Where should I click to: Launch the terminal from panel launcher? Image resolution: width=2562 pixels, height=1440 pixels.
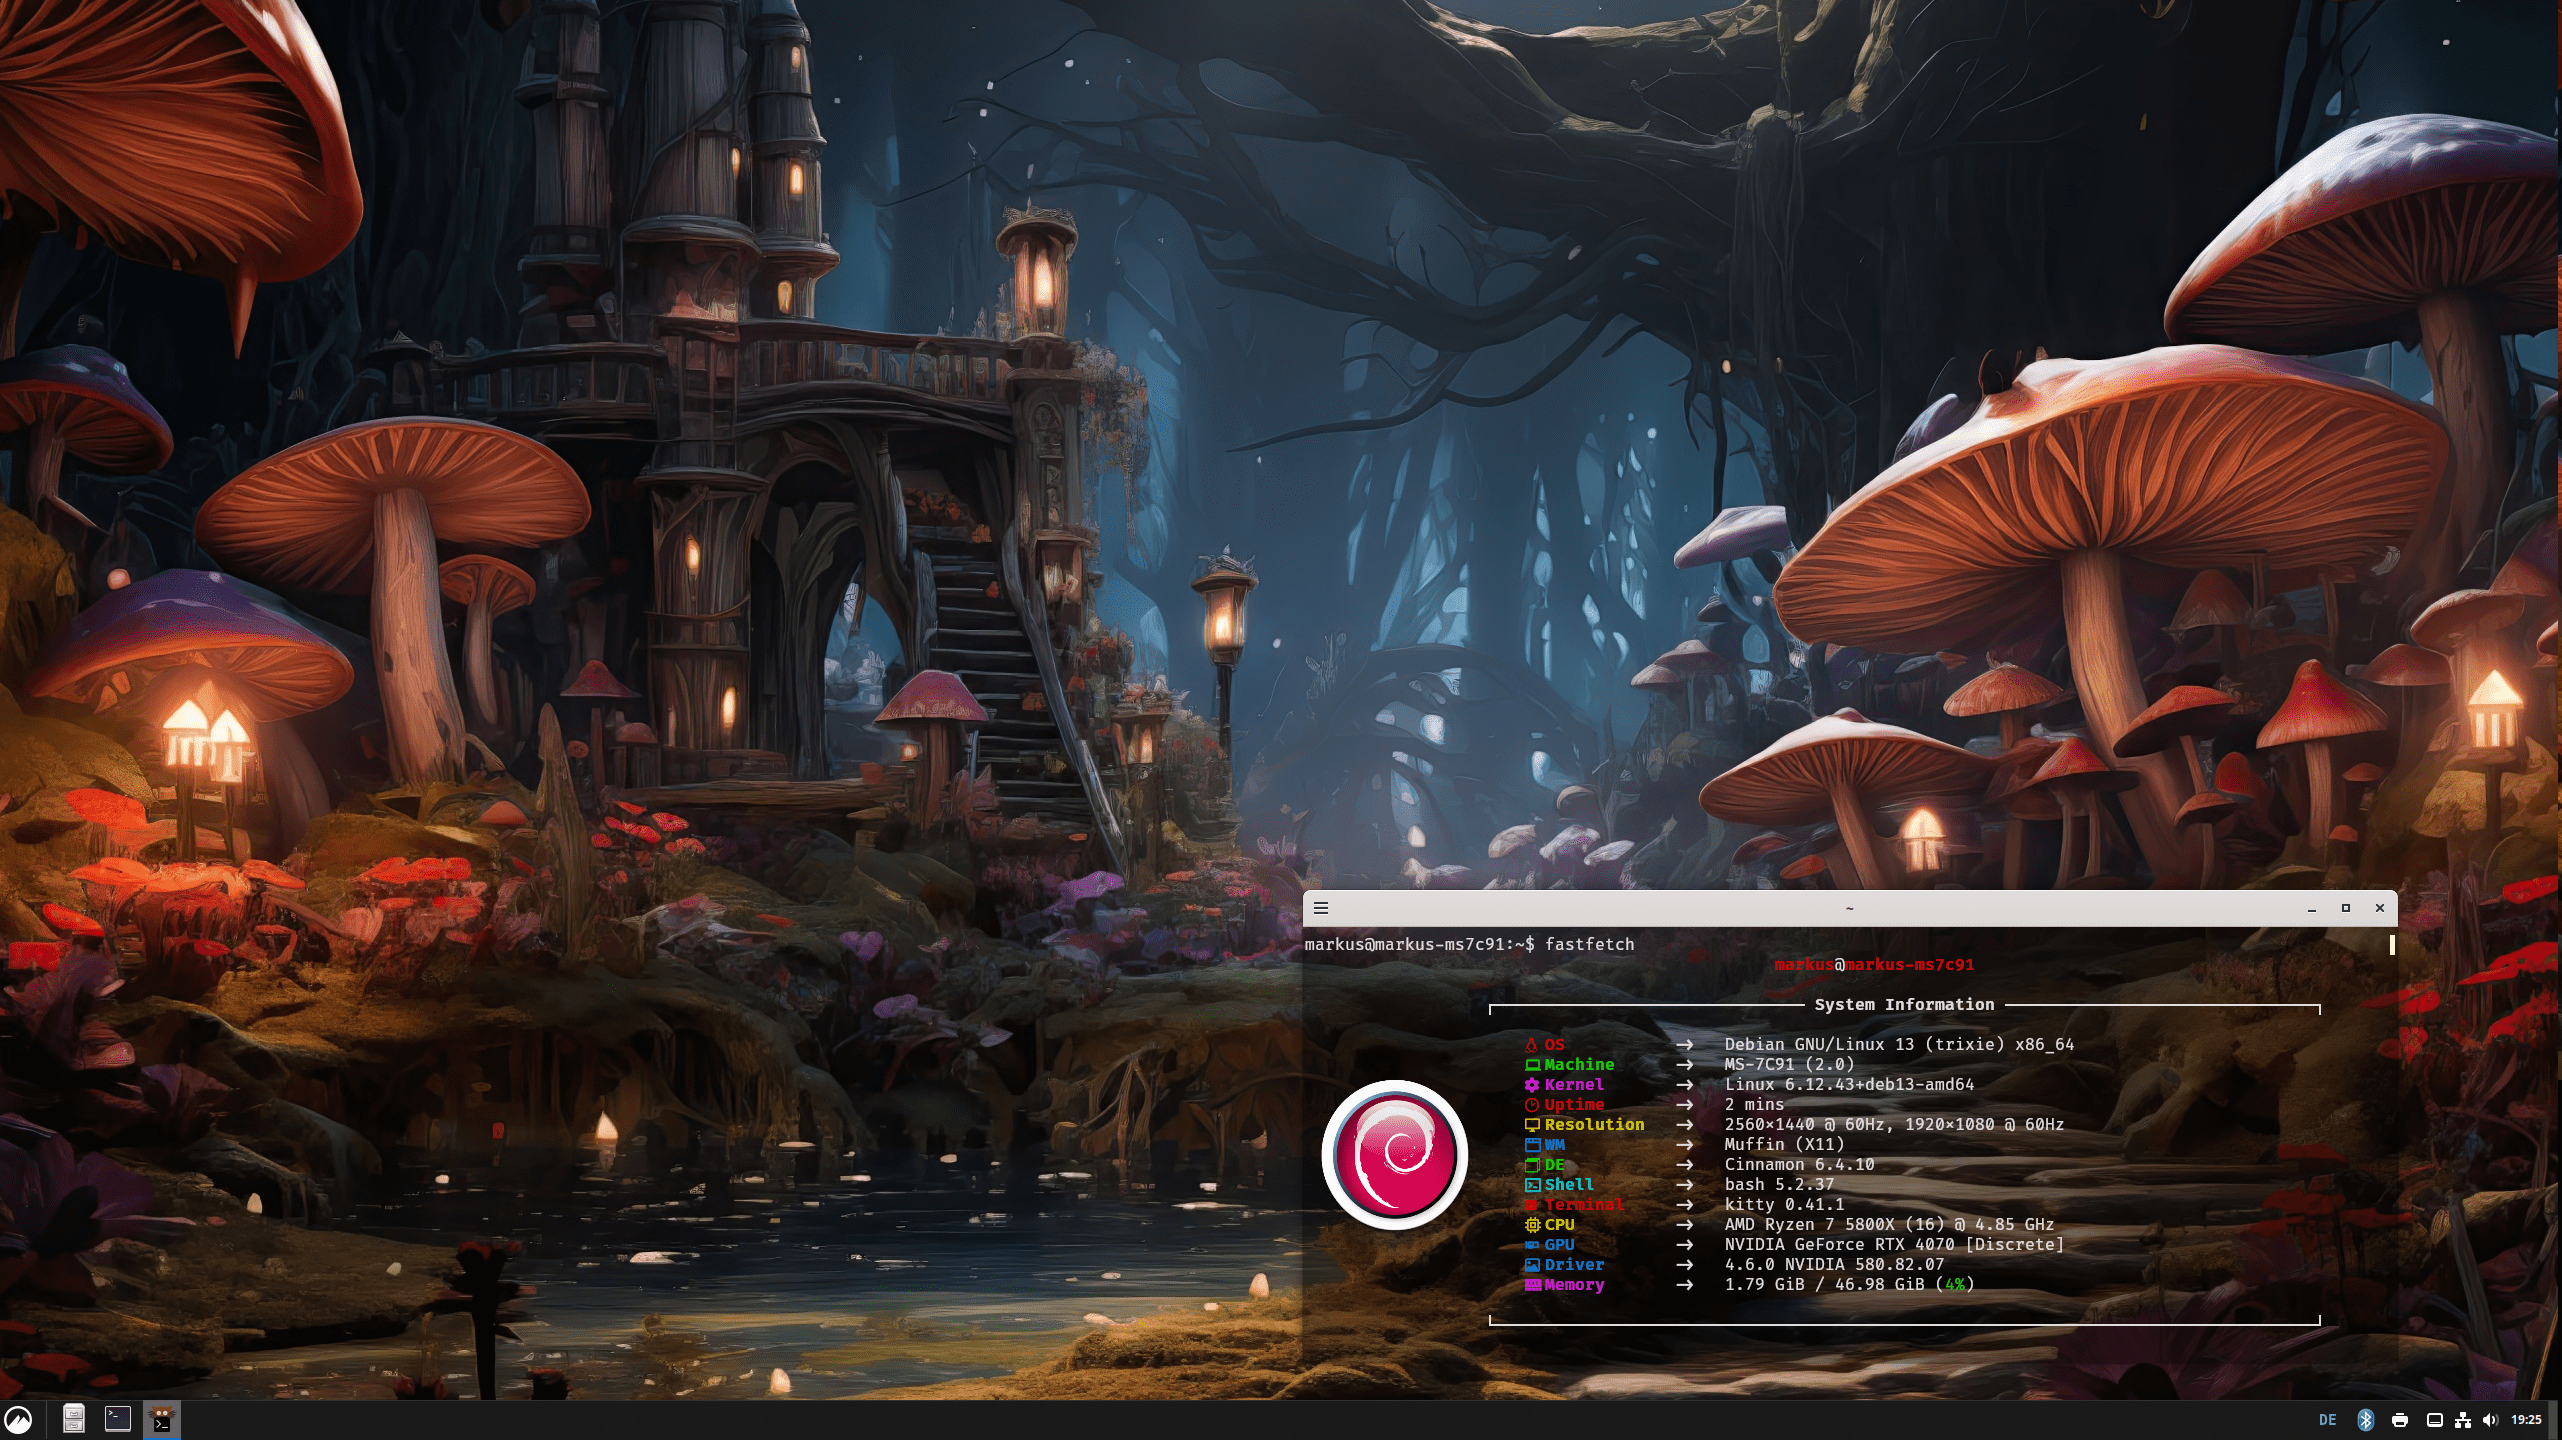click(118, 1419)
